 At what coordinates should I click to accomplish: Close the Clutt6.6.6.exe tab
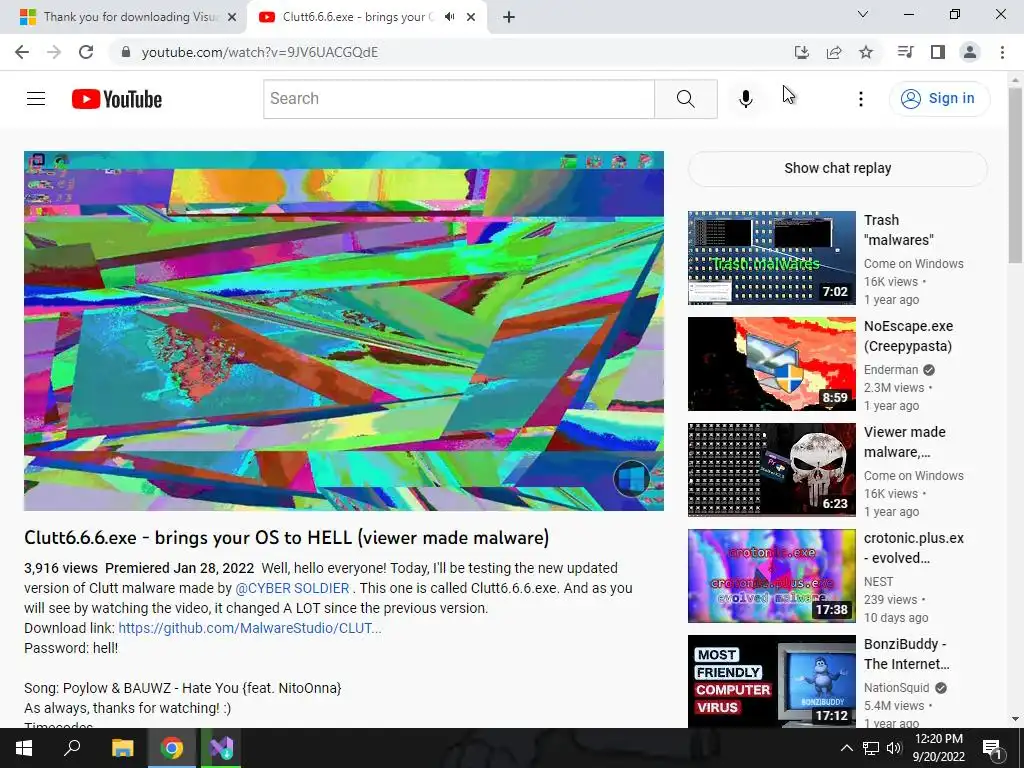click(x=471, y=17)
